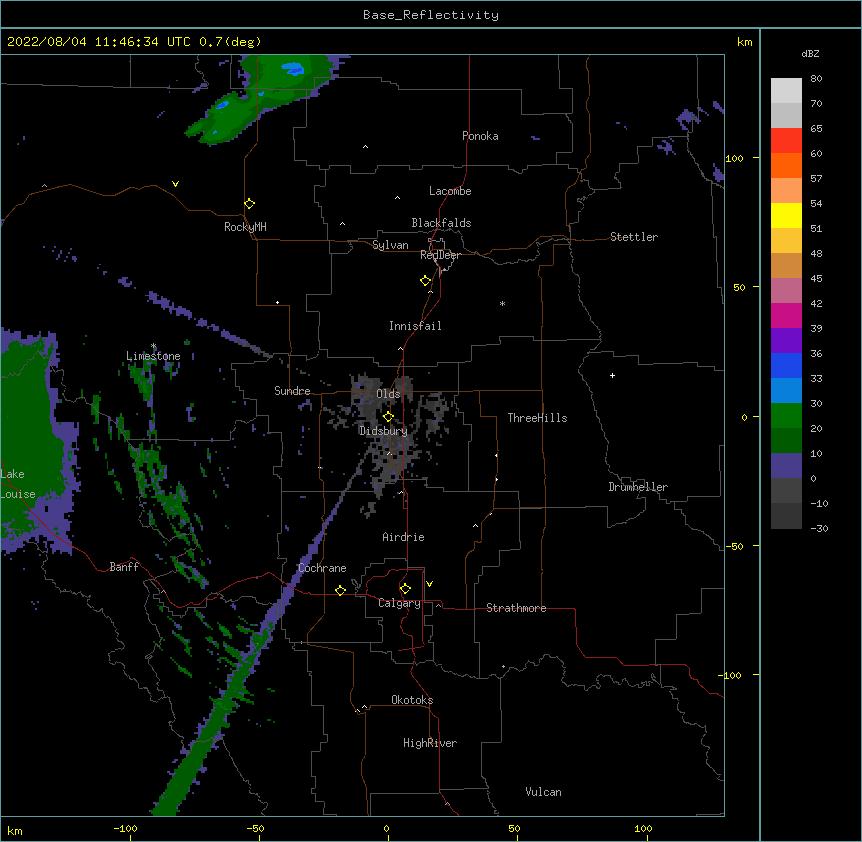
Task: Click the yellow diamond marker below Cochrane
Action: 340,590
